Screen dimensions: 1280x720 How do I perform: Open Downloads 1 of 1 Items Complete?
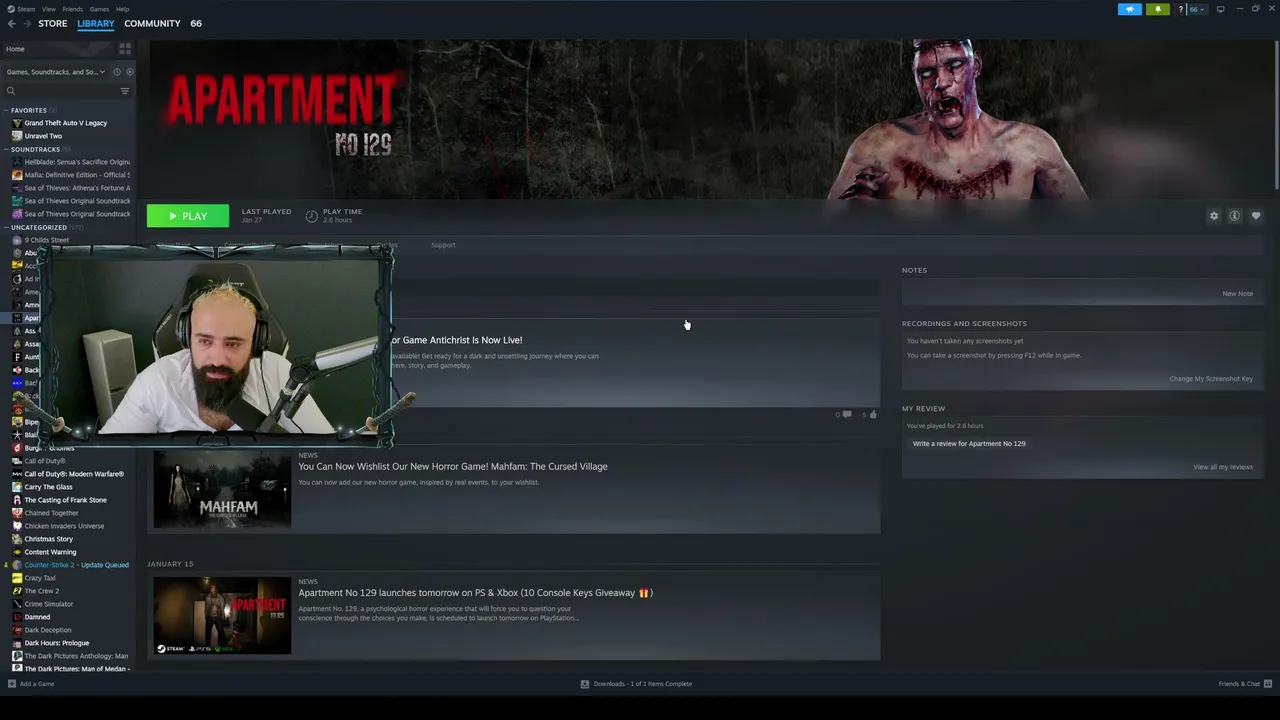pyautogui.click(x=643, y=684)
